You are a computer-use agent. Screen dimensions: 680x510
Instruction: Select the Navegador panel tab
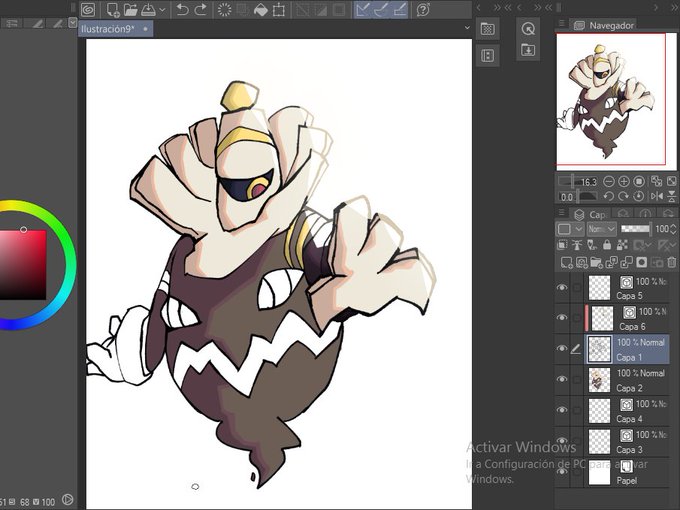tap(604, 26)
